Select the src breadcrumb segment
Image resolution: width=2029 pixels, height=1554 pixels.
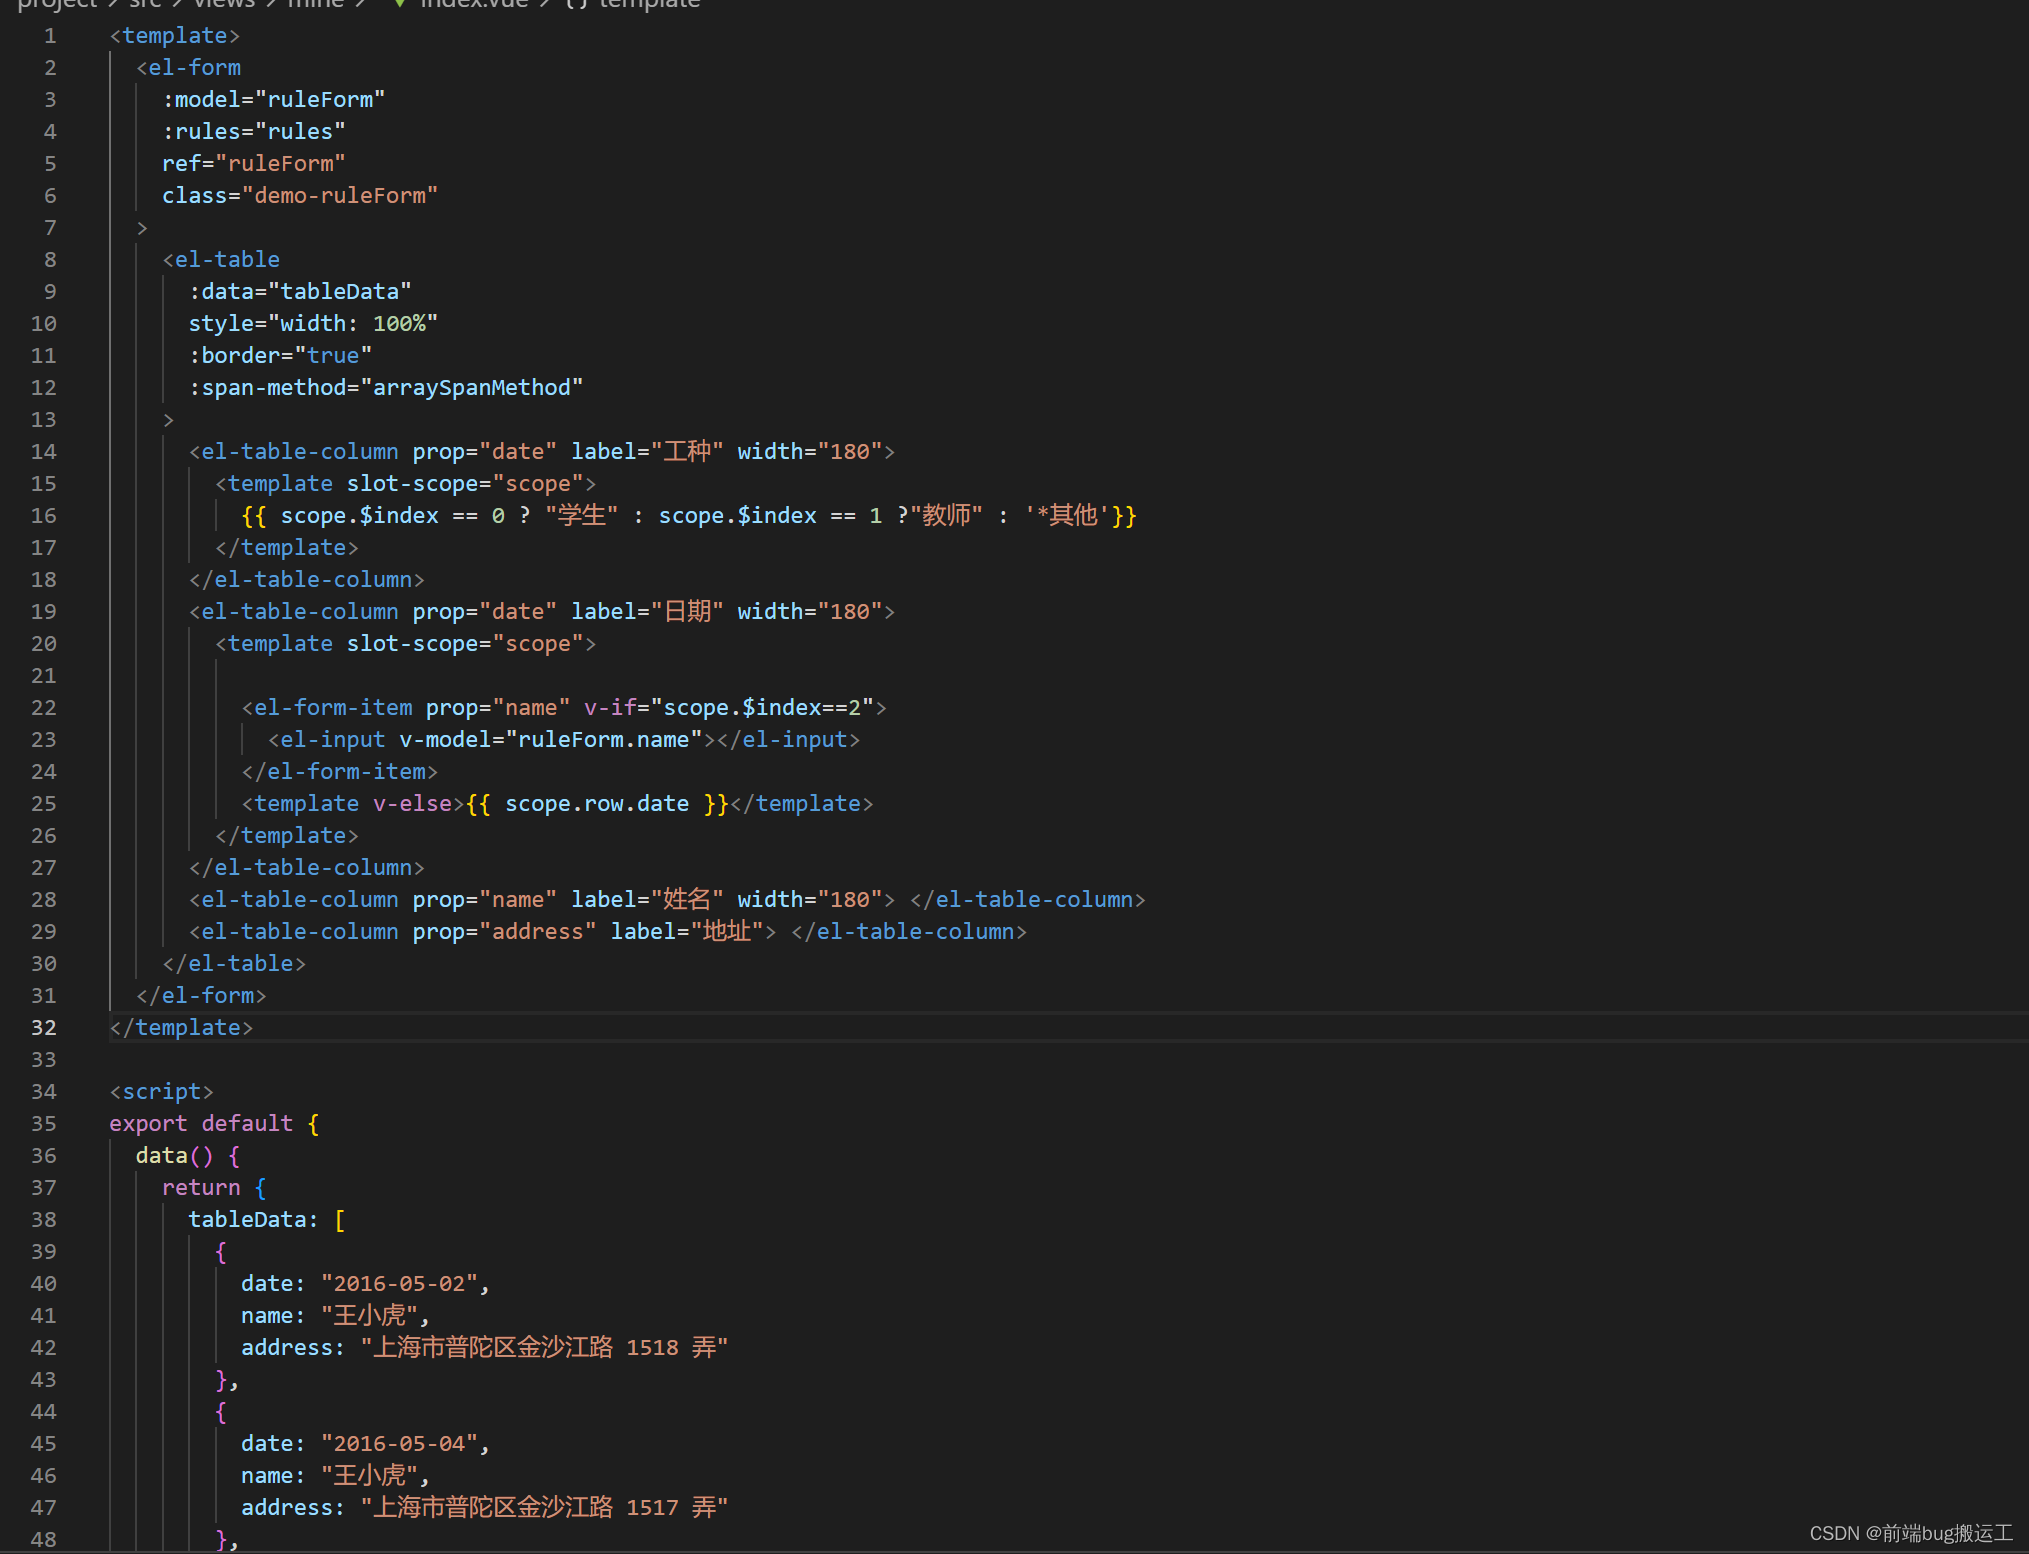[145, 3]
